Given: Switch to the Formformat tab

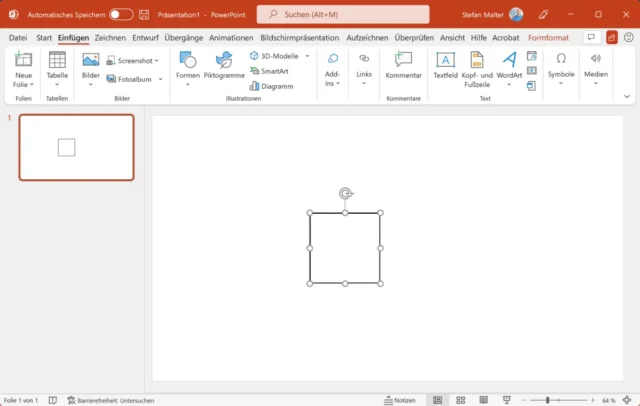Looking at the screenshot, I should [x=548, y=38].
